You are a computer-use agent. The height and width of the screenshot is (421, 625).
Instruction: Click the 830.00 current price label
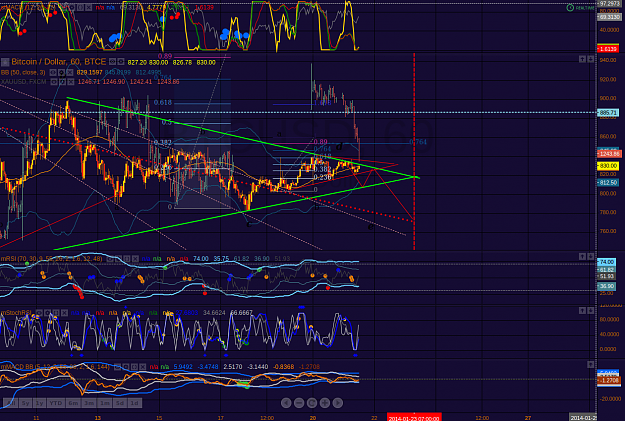(608, 165)
